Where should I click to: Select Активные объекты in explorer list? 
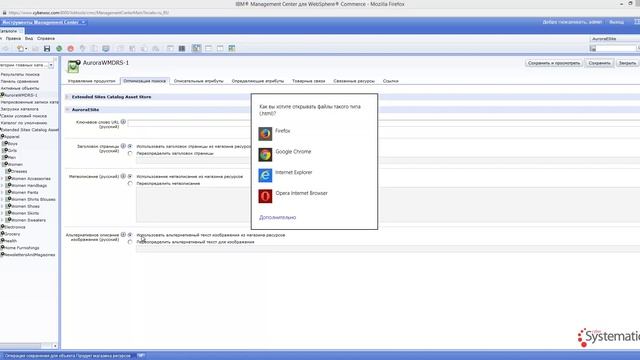[20, 88]
